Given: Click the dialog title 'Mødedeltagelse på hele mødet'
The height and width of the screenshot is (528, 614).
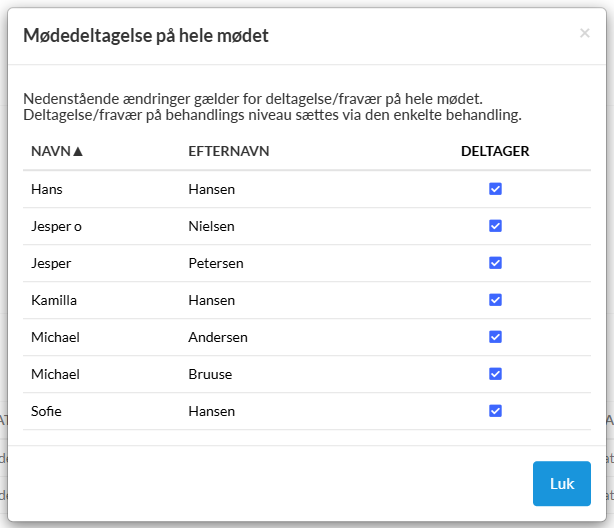Looking at the screenshot, I should pyautogui.click(x=145, y=36).
